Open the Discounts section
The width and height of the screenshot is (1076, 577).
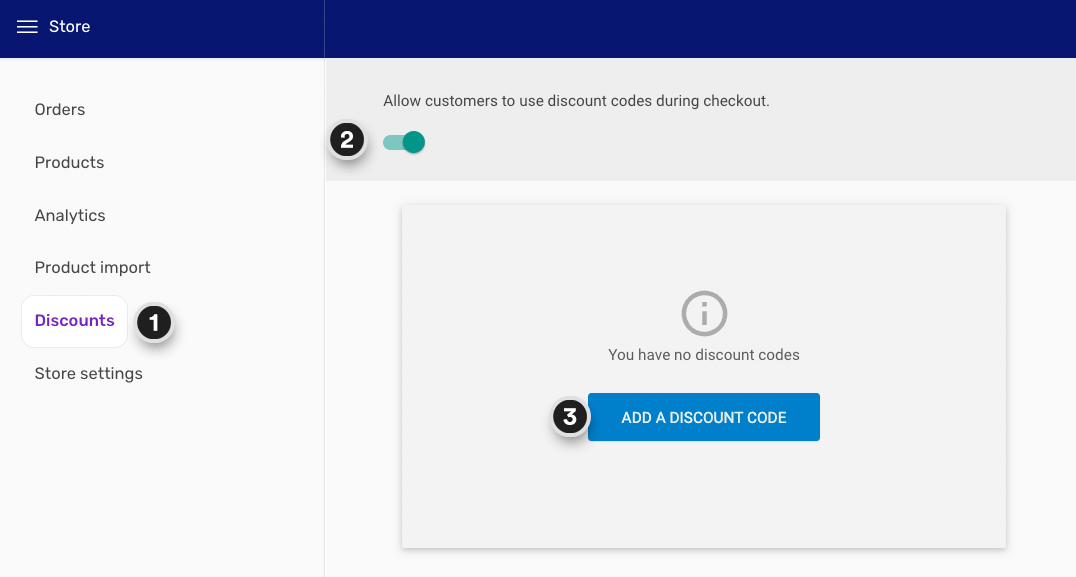click(x=74, y=320)
